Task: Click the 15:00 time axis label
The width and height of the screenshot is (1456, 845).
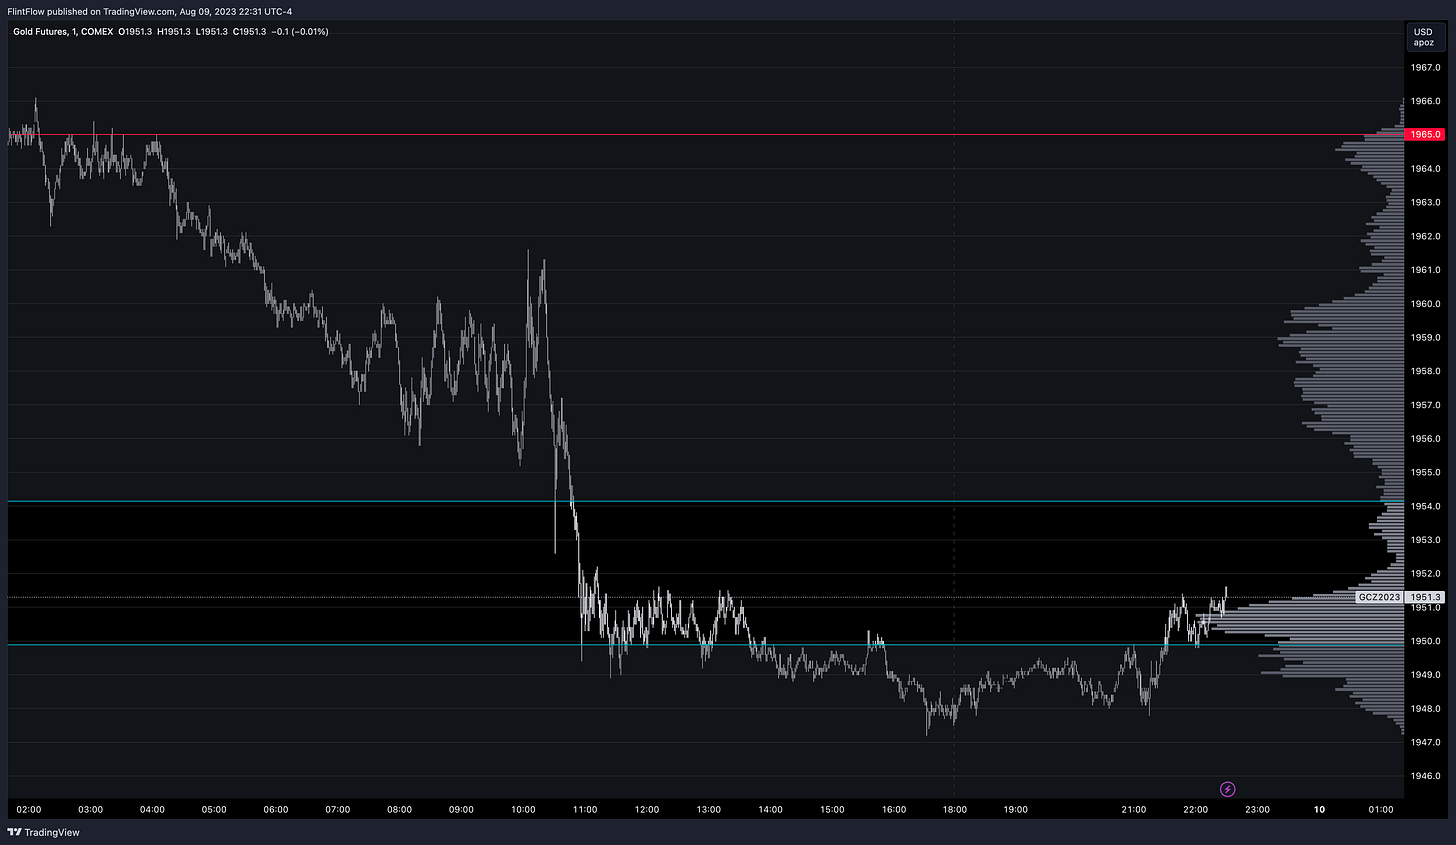Action: tap(832, 810)
